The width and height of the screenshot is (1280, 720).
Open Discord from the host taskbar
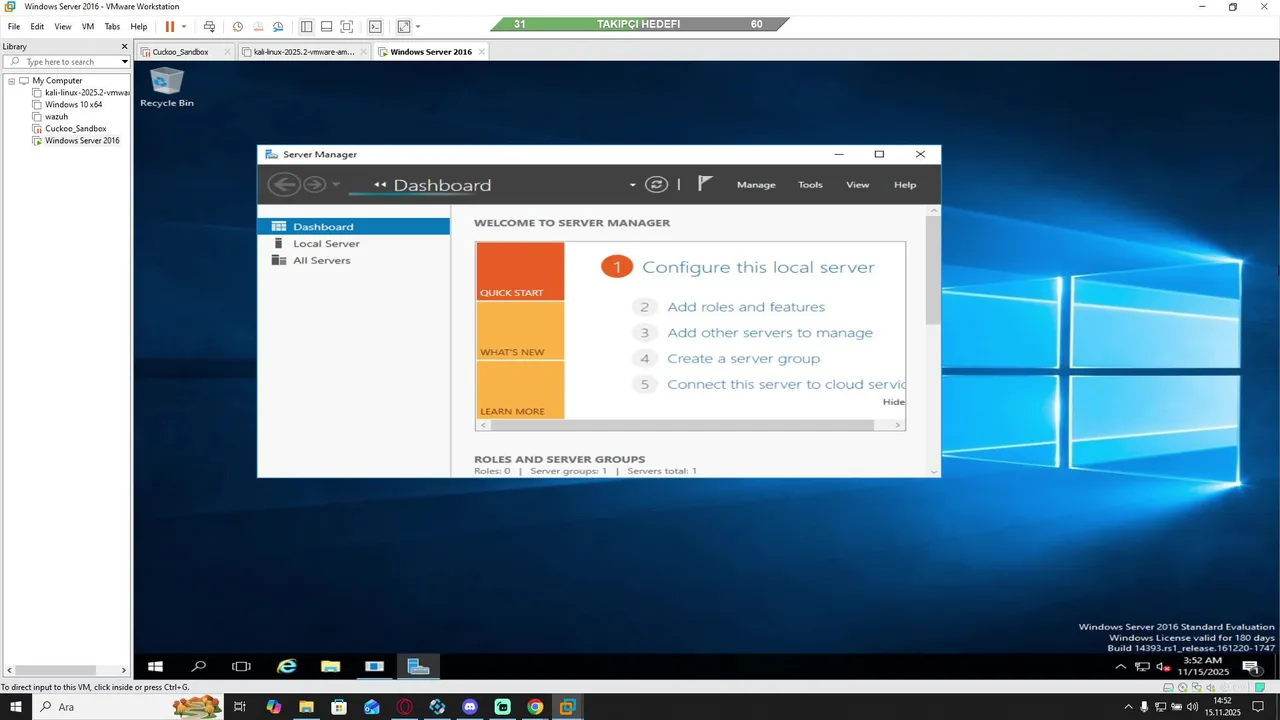pyautogui.click(x=470, y=707)
